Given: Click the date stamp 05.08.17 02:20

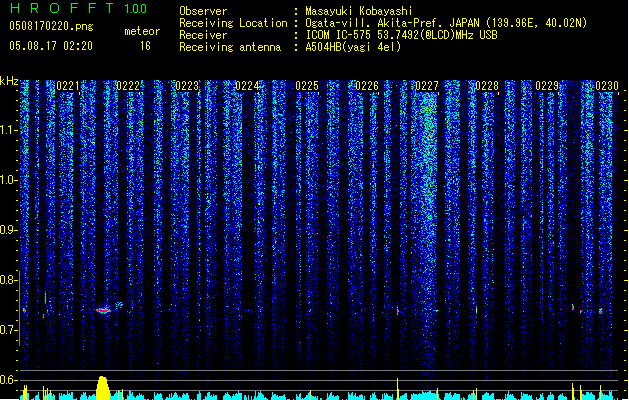Looking at the screenshot, I should (x=51, y=46).
